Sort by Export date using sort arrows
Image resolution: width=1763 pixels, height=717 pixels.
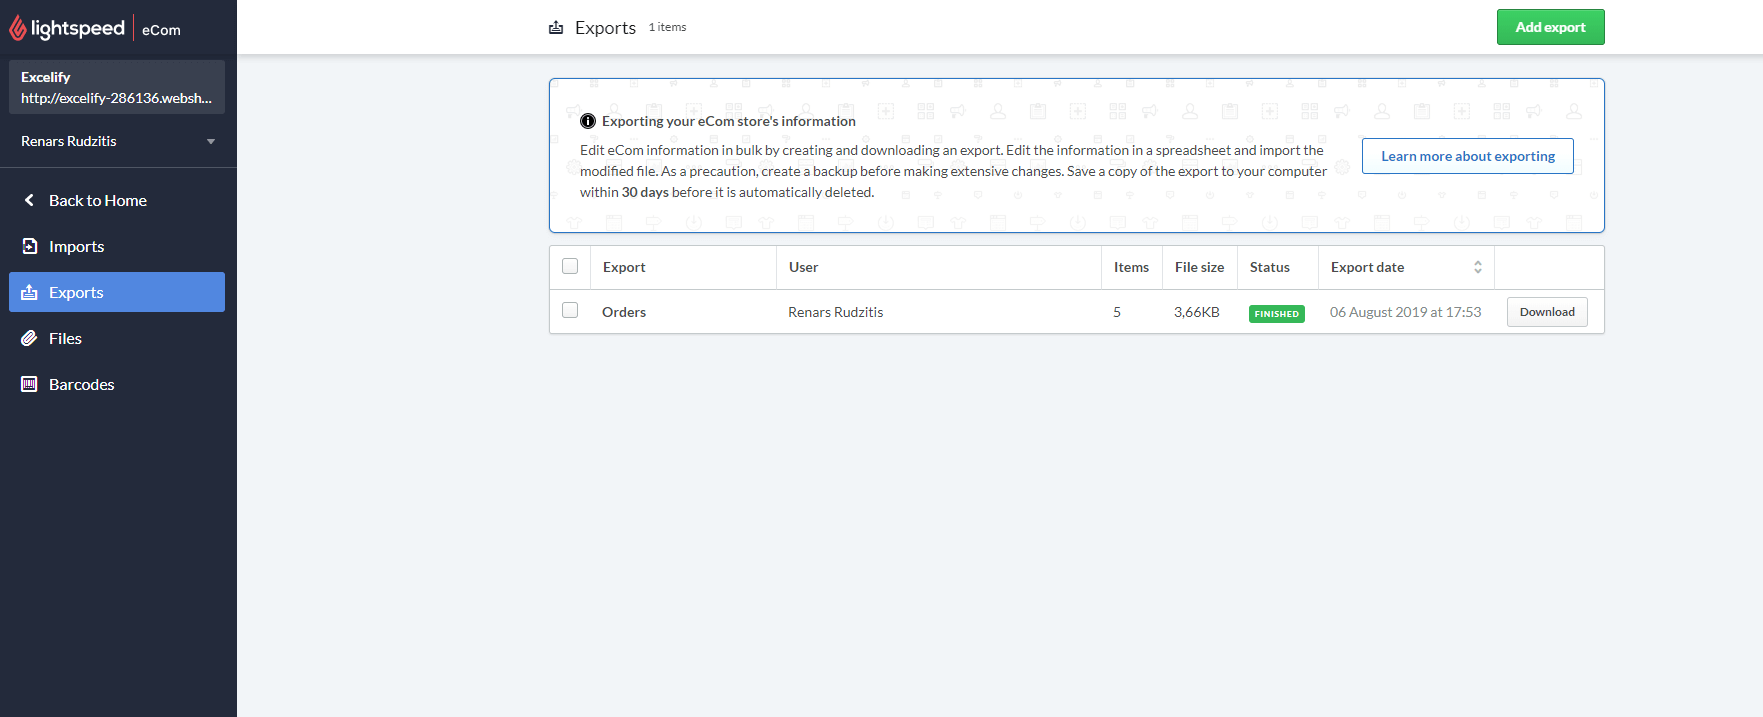(1478, 267)
